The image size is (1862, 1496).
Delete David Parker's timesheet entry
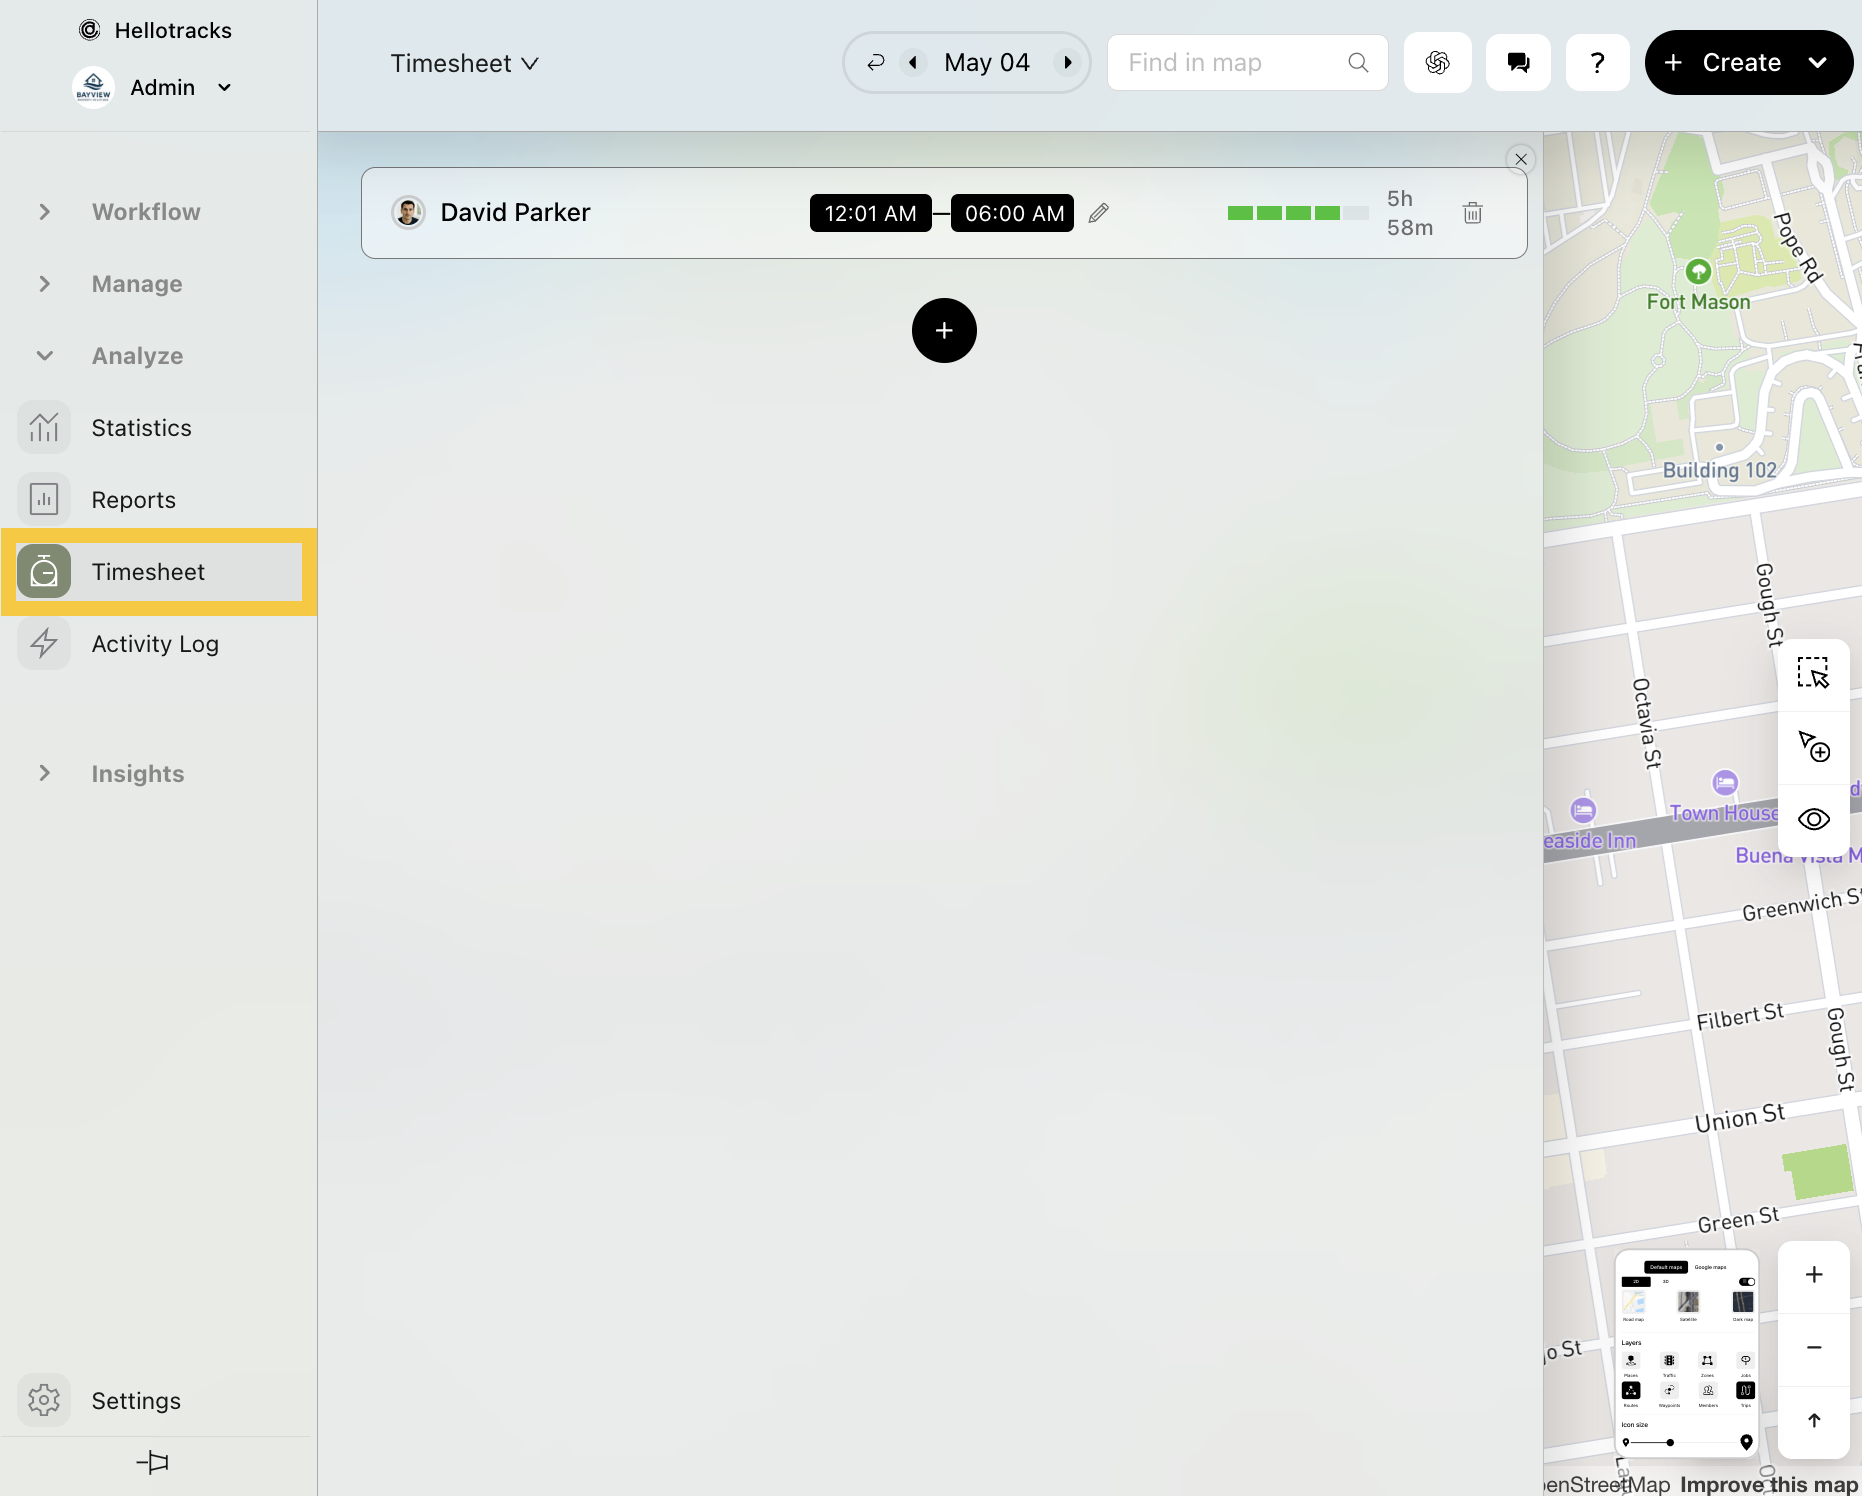click(x=1473, y=213)
